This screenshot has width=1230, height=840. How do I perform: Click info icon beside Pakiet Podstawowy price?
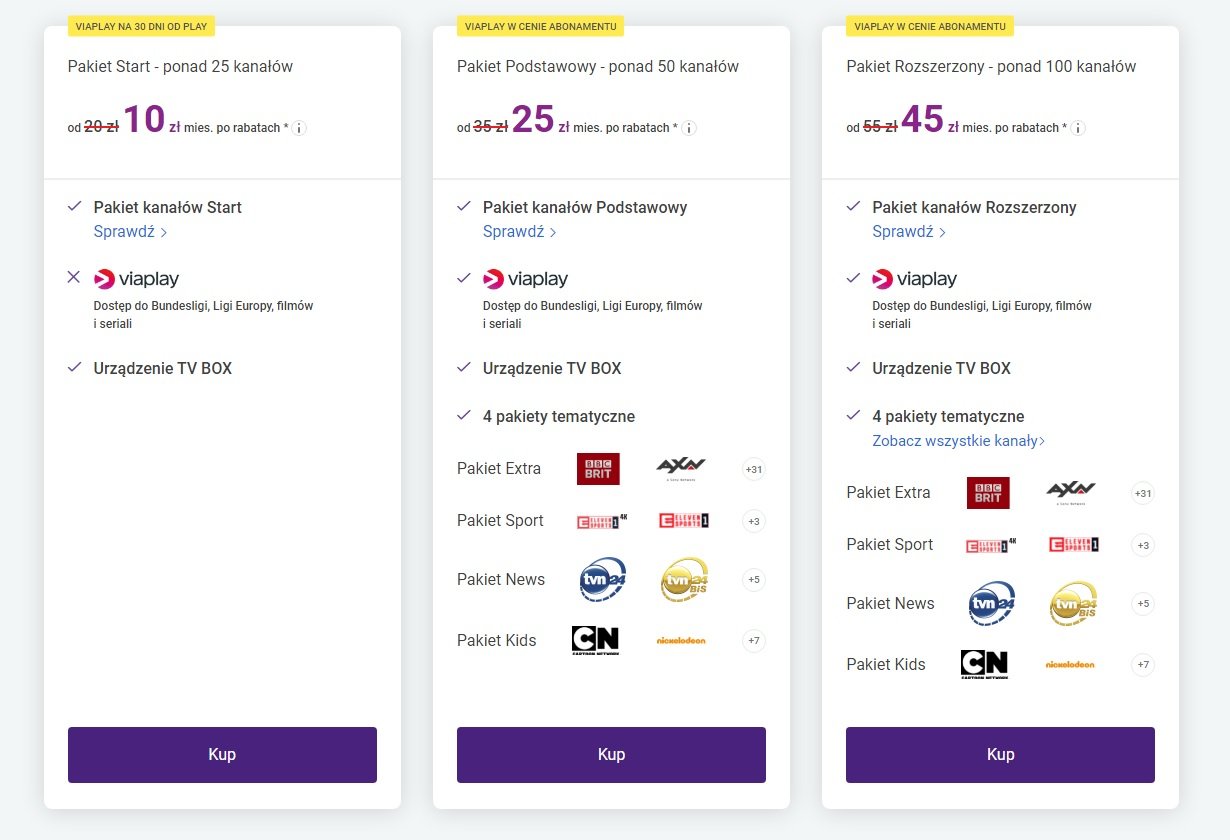(x=689, y=128)
